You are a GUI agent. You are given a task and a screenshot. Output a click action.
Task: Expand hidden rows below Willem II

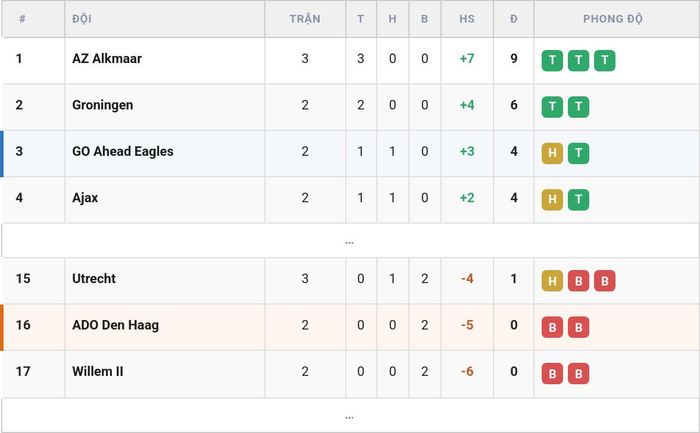pos(350,416)
